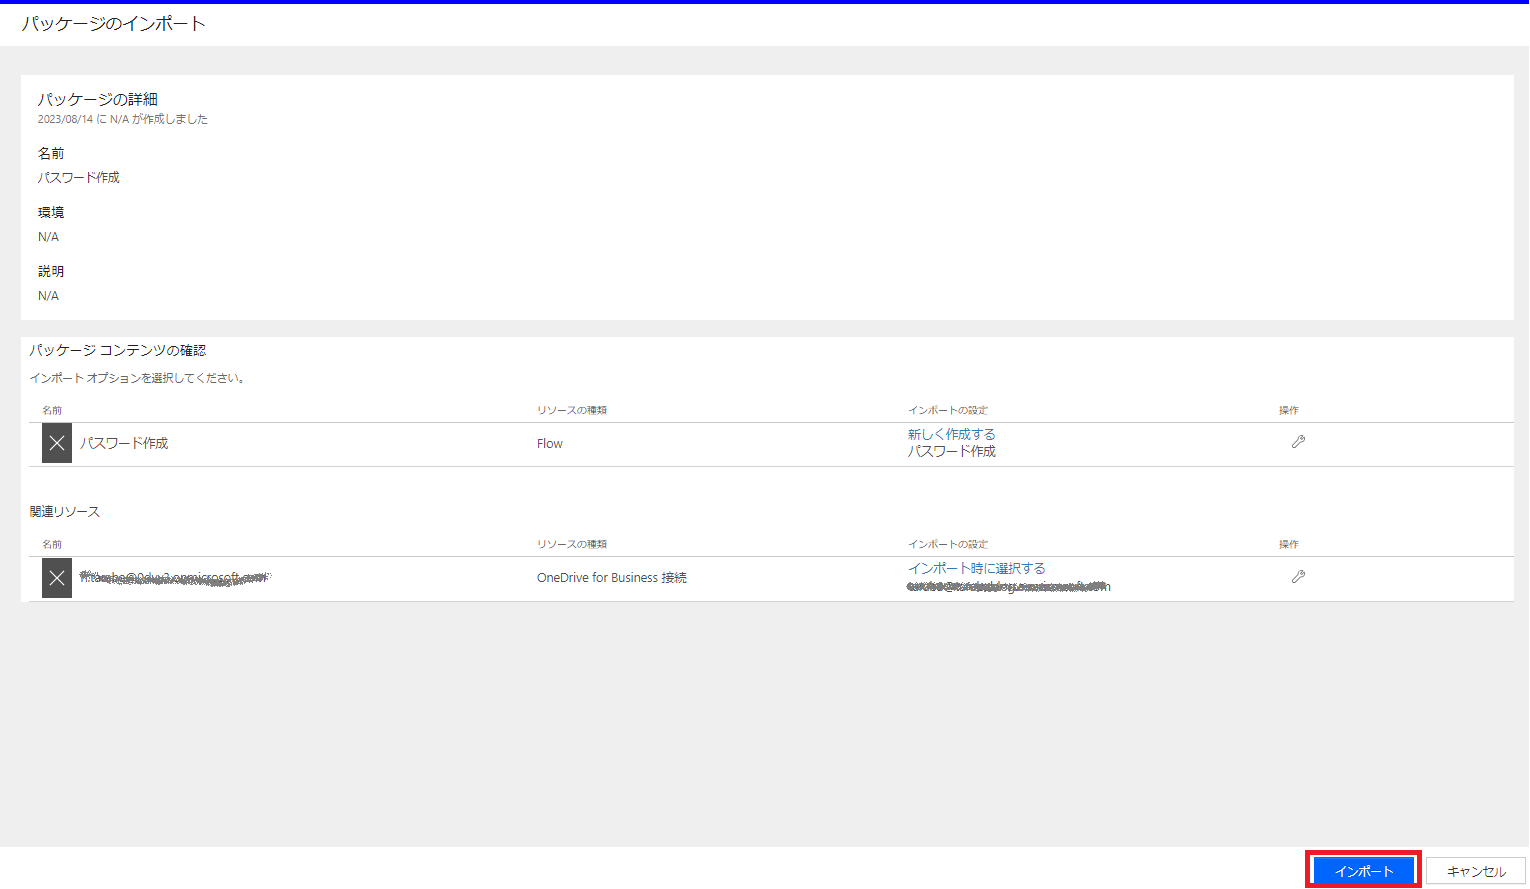Click インポートの設定 header in package contents table

tap(947, 411)
